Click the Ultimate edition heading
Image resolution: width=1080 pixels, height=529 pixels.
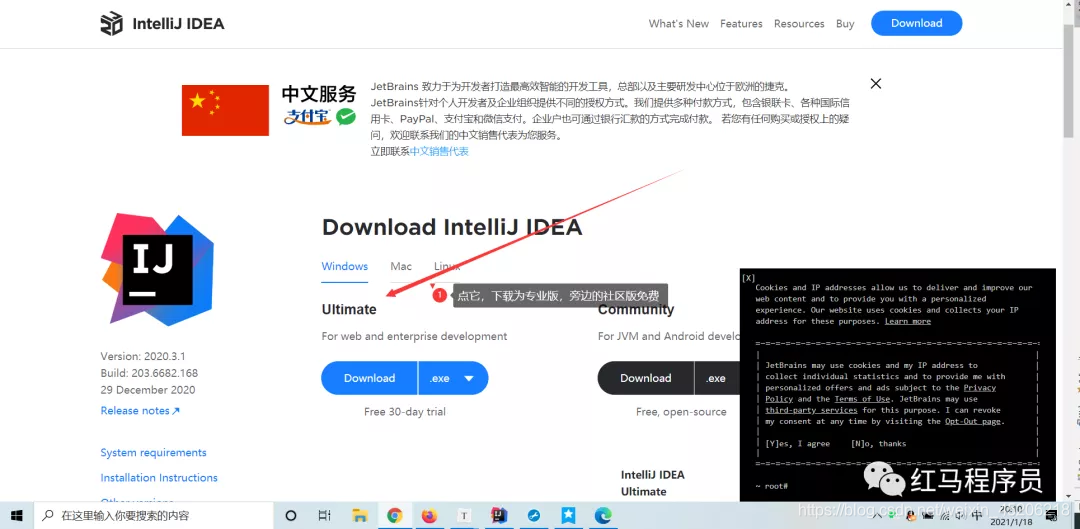(x=349, y=309)
